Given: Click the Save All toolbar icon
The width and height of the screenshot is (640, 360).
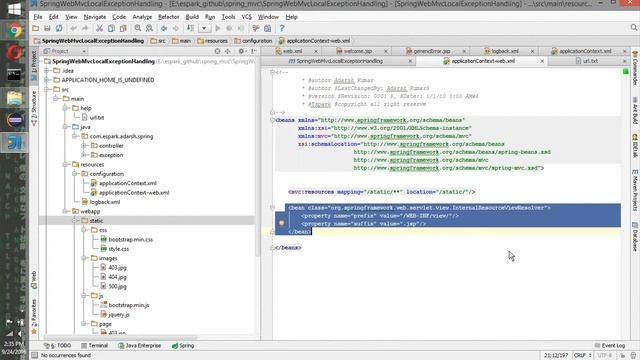Looking at the screenshot, I should [x=47, y=28].
